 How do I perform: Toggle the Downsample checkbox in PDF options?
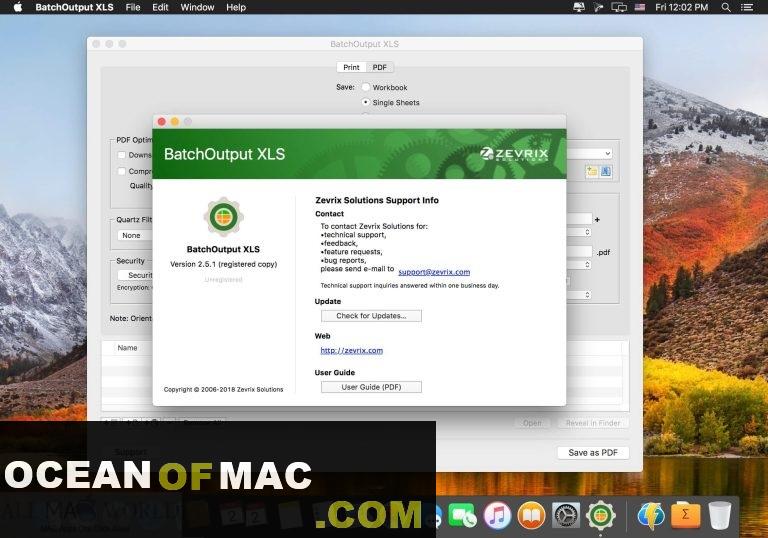pos(121,155)
